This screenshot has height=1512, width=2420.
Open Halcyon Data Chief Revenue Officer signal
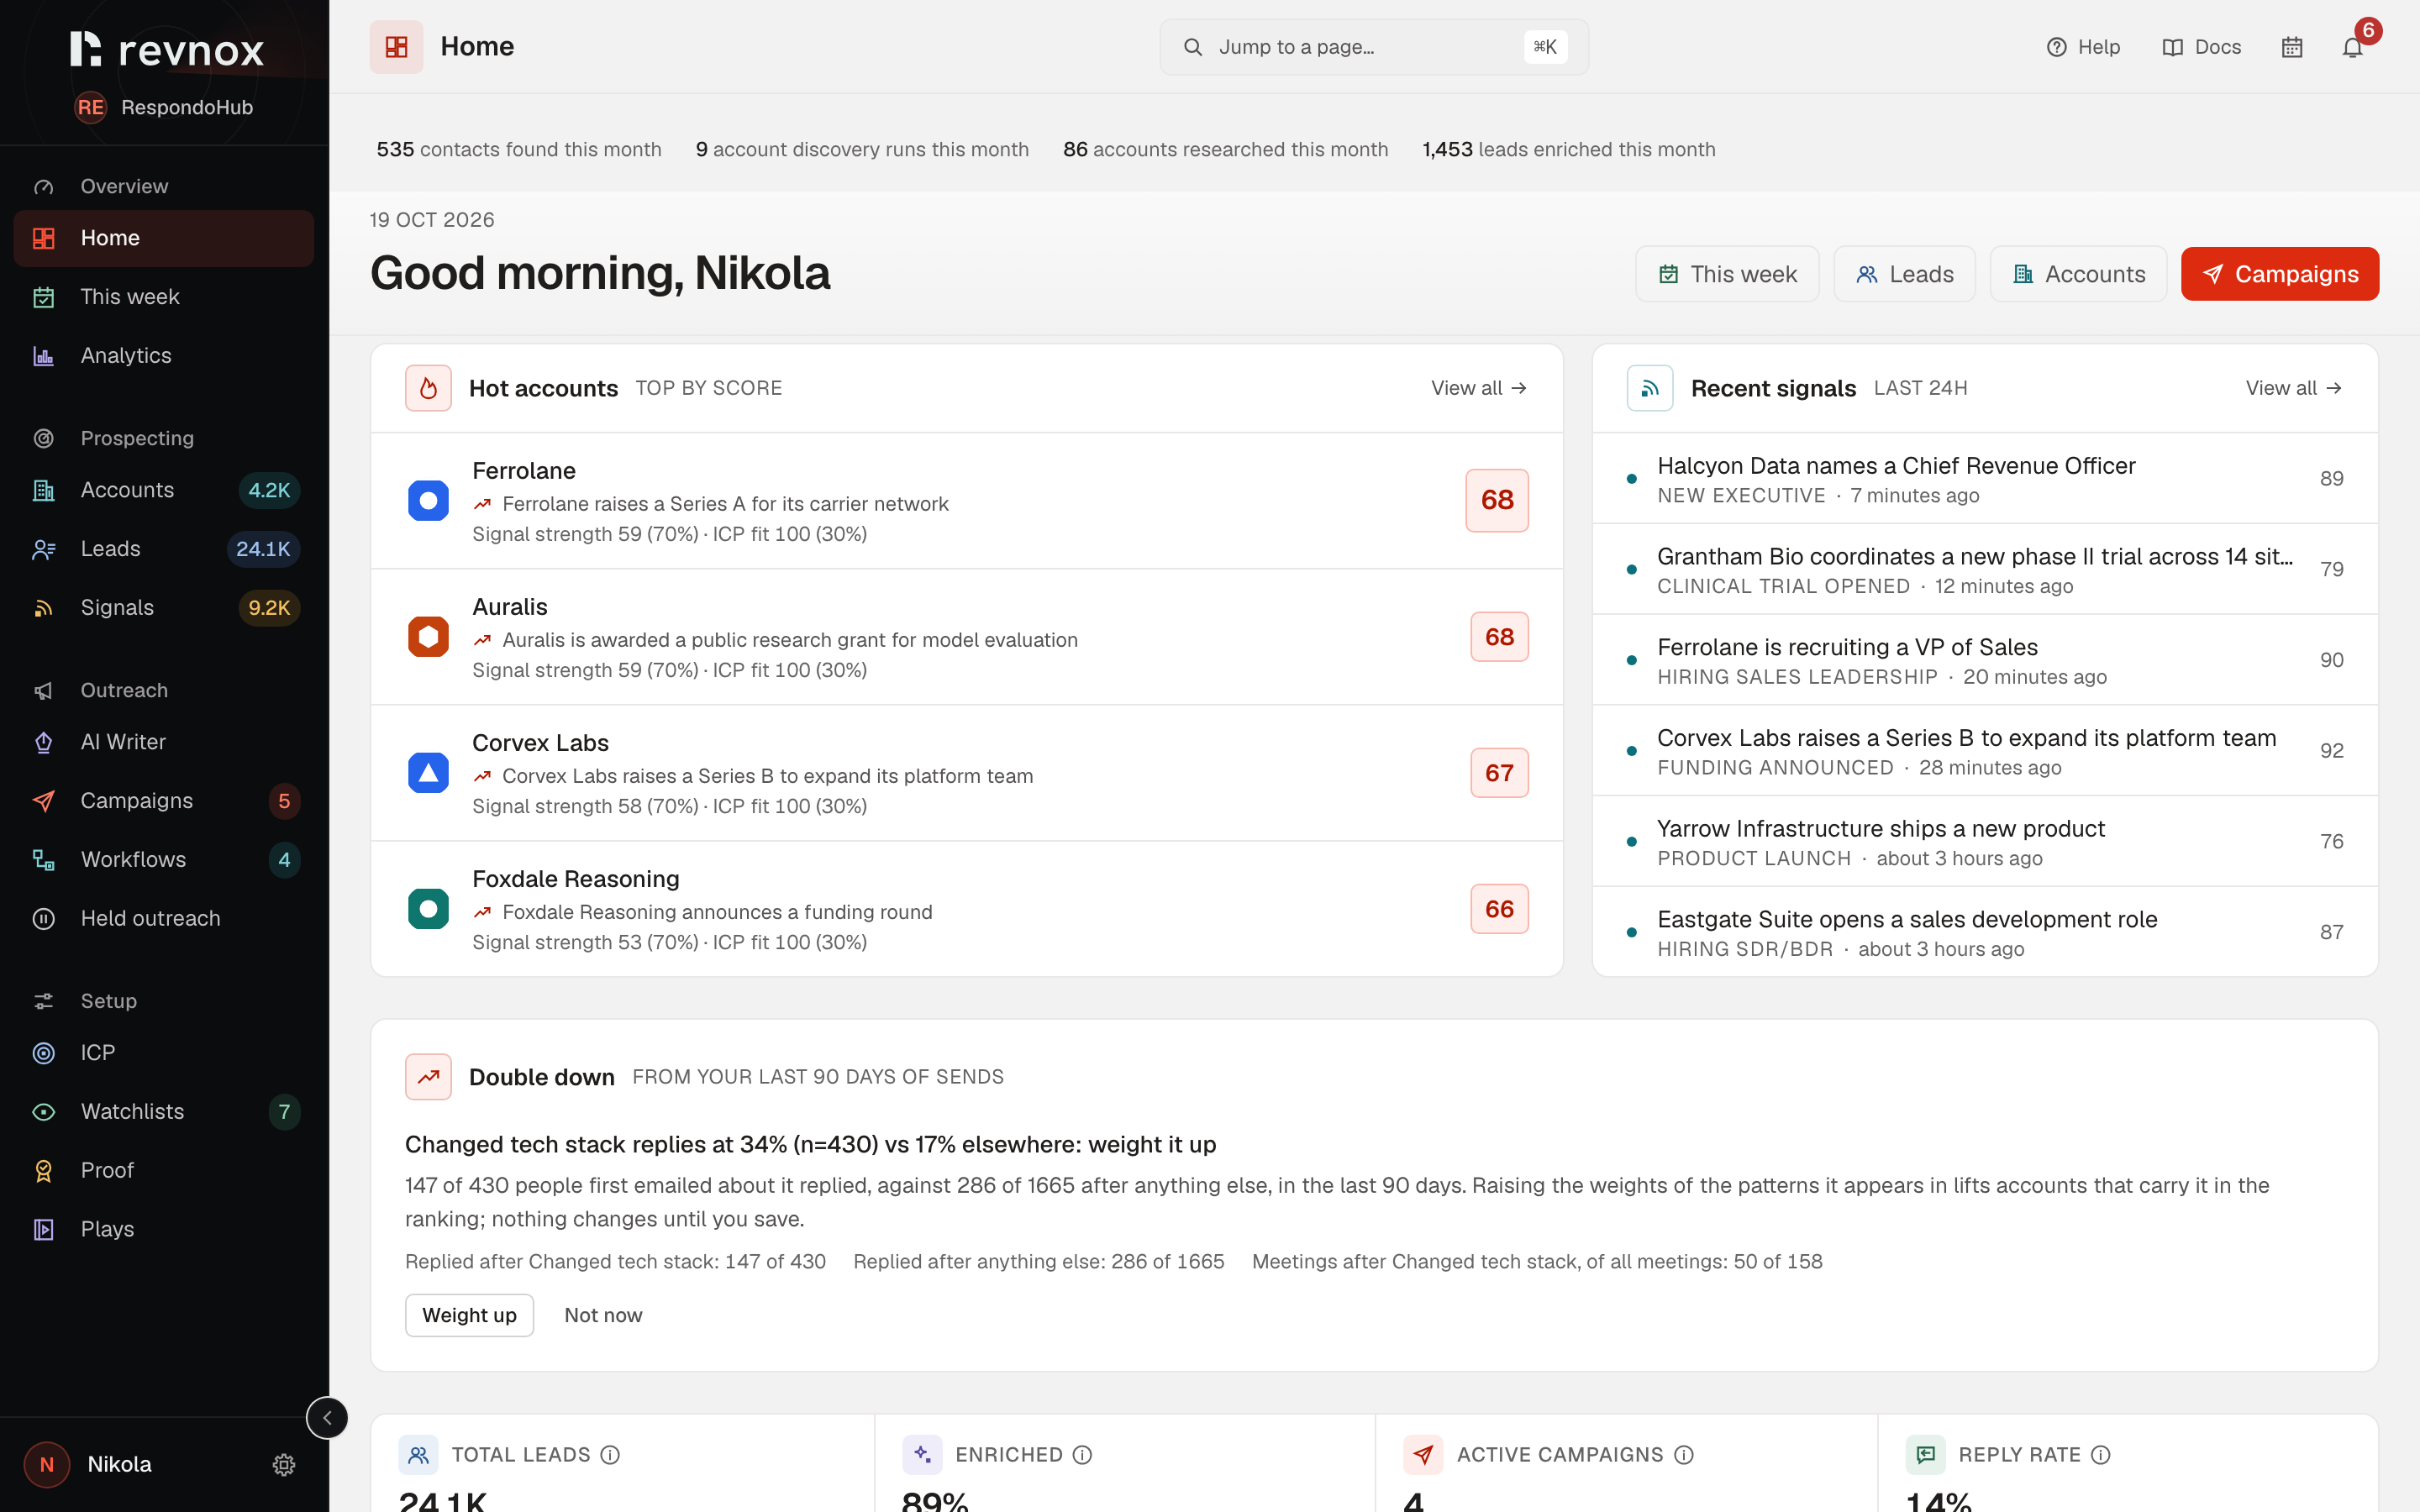click(x=1985, y=478)
